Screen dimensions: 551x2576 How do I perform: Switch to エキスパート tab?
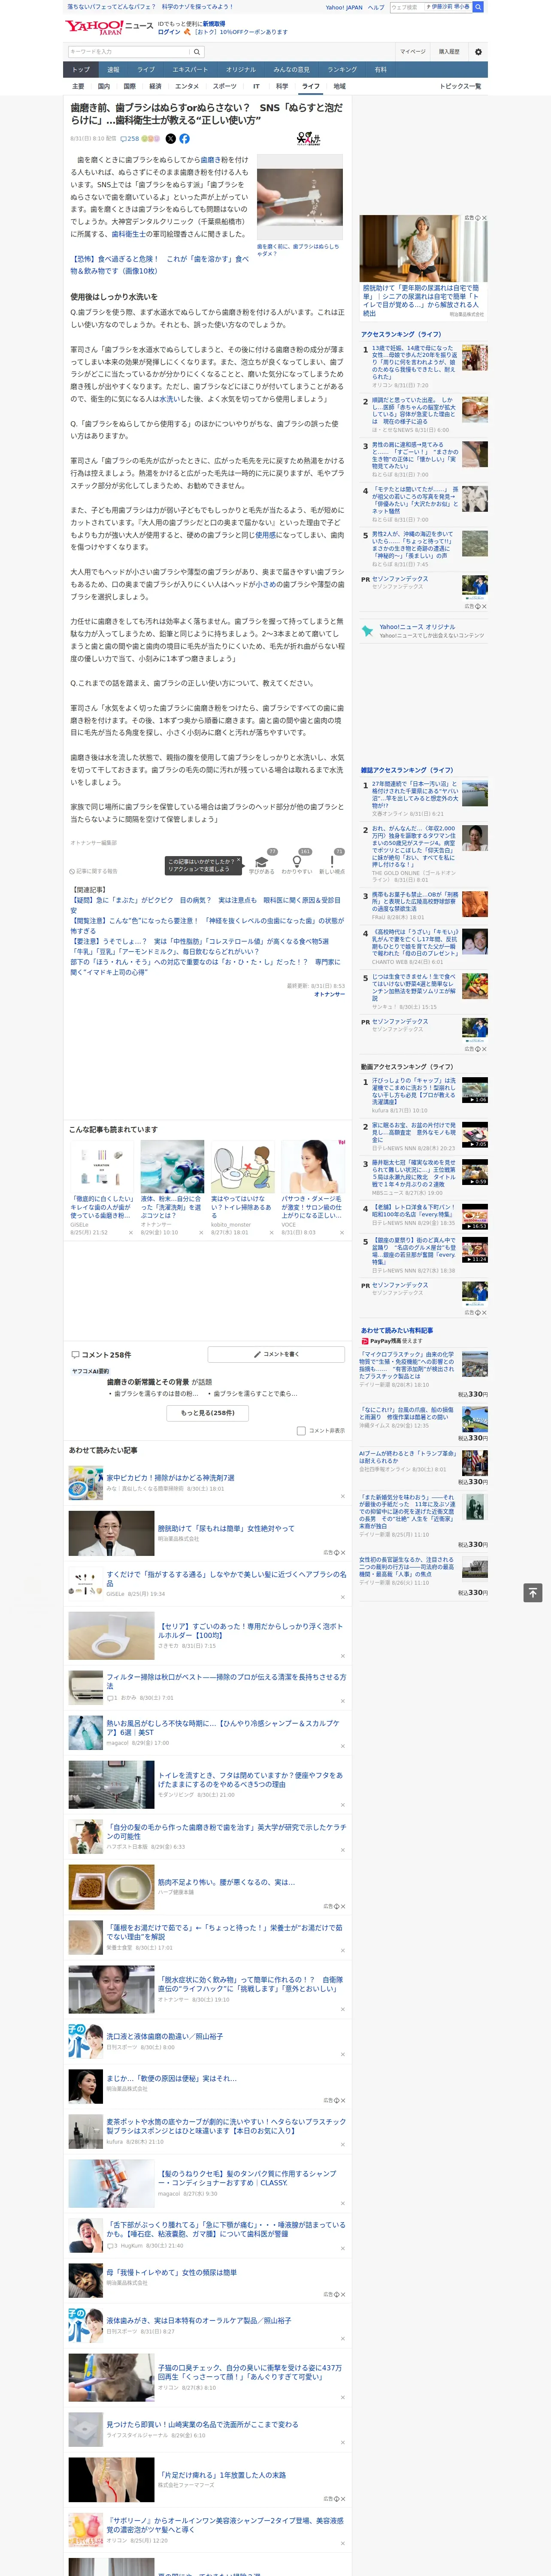(x=190, y=70)
